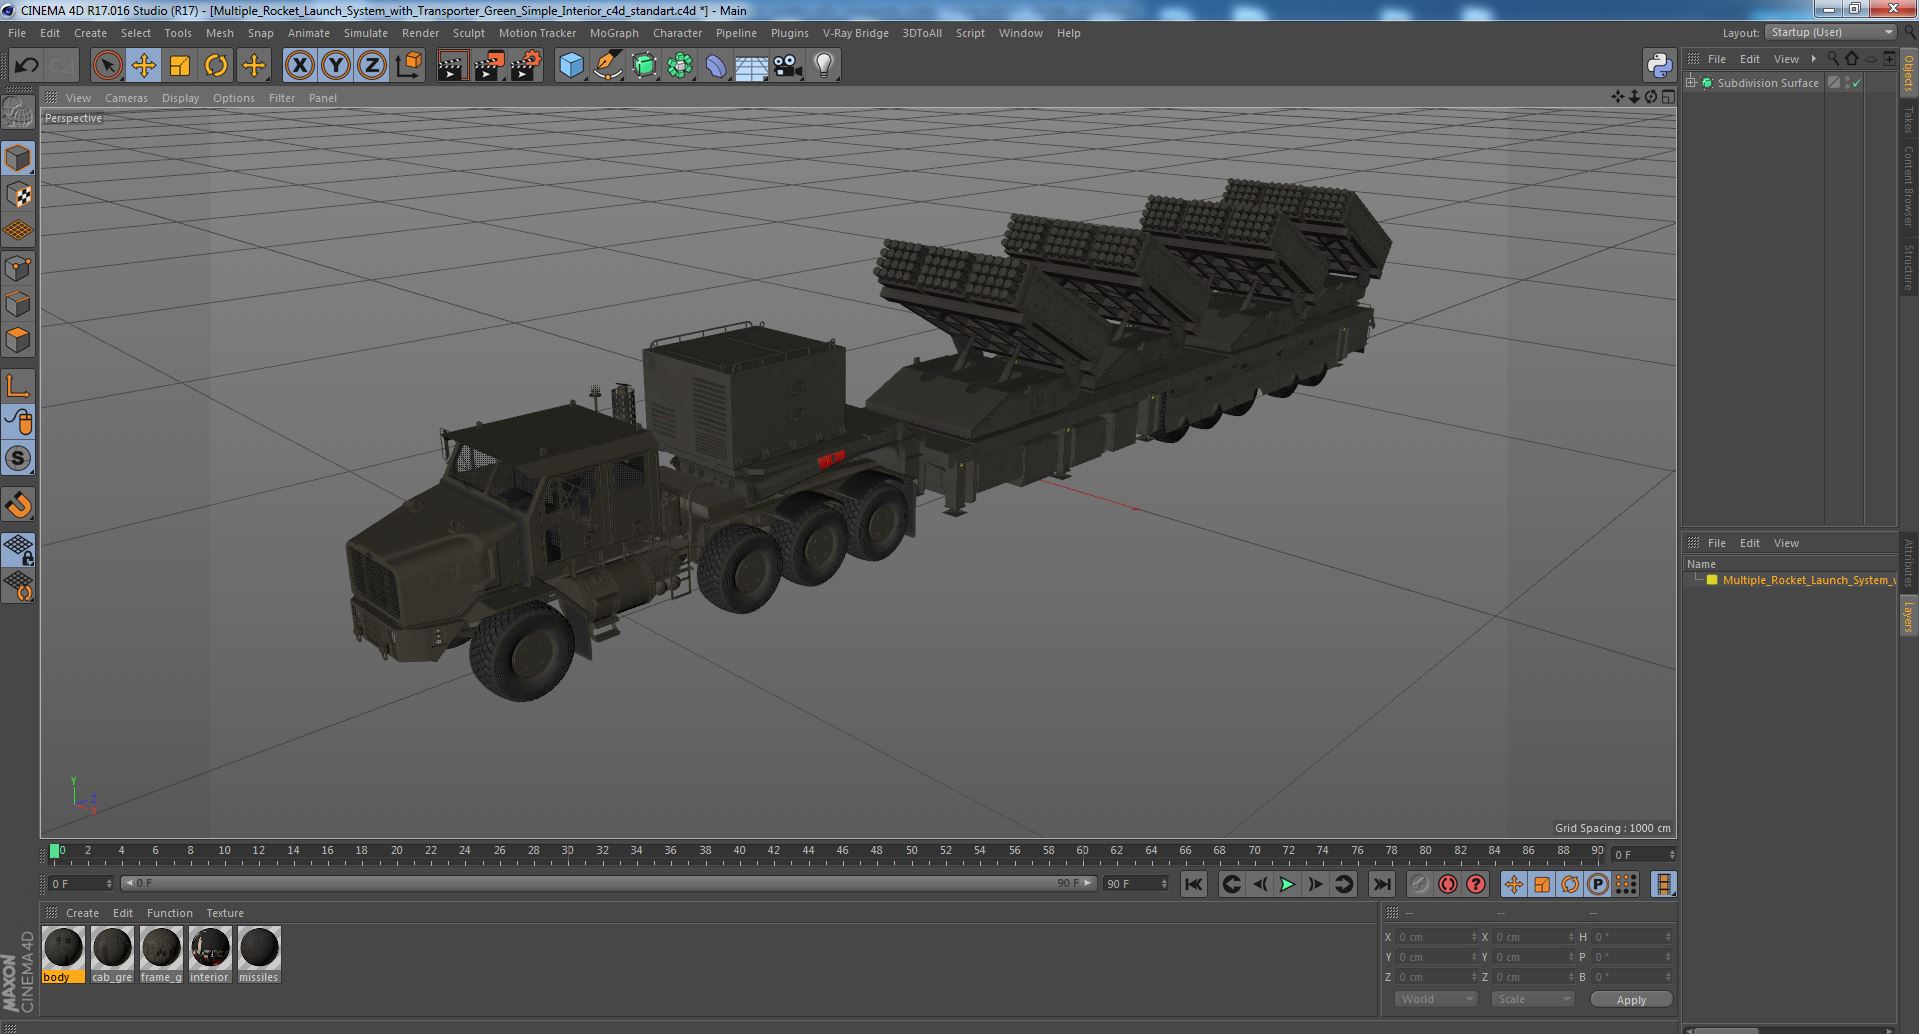Open the viewport Cameras menu
1919x1034 pixels.
coord(126,98)
